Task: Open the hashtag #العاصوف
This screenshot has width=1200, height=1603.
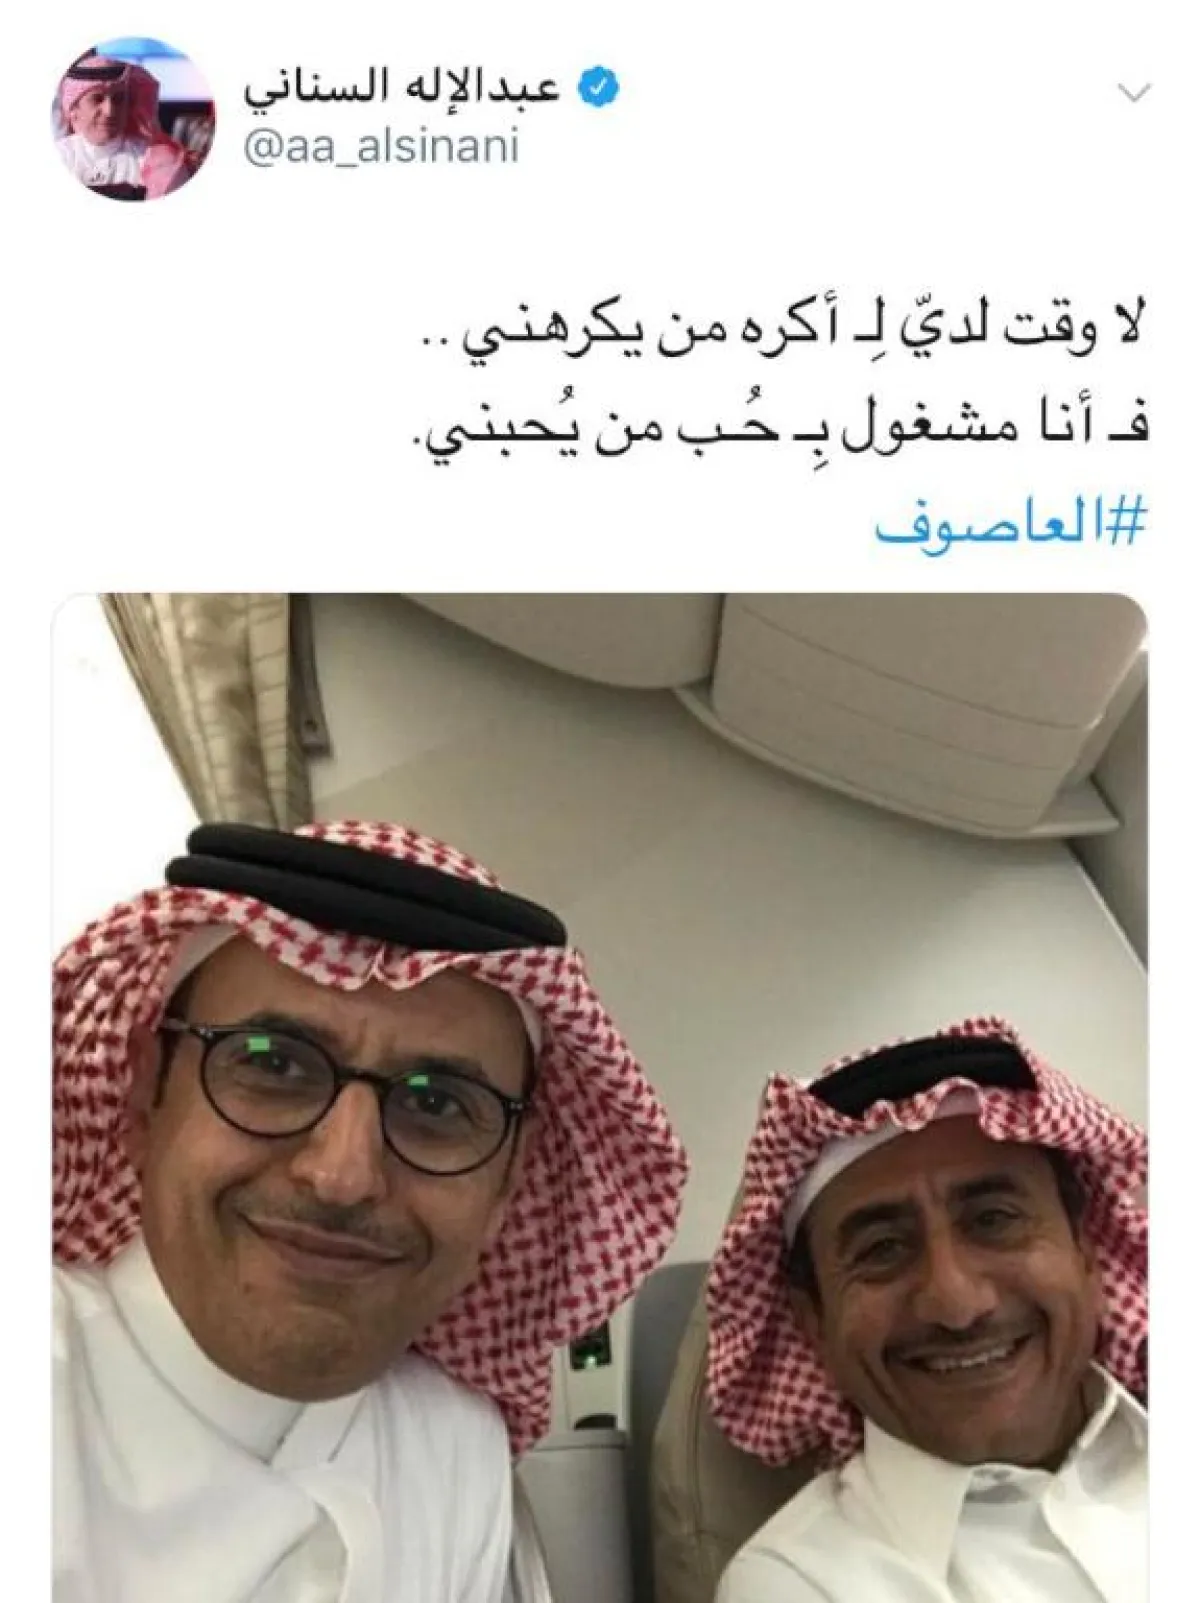Action: (1009, 526)
